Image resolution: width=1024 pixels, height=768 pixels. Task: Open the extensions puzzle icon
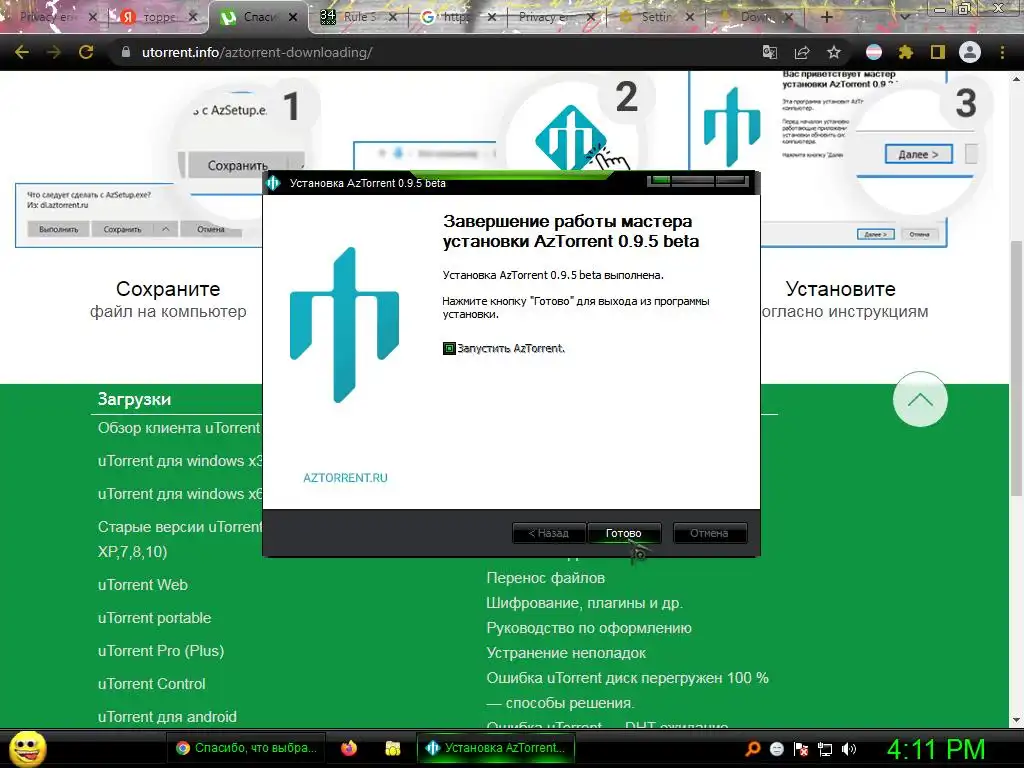pyautogui.click(x=906, y=52)
